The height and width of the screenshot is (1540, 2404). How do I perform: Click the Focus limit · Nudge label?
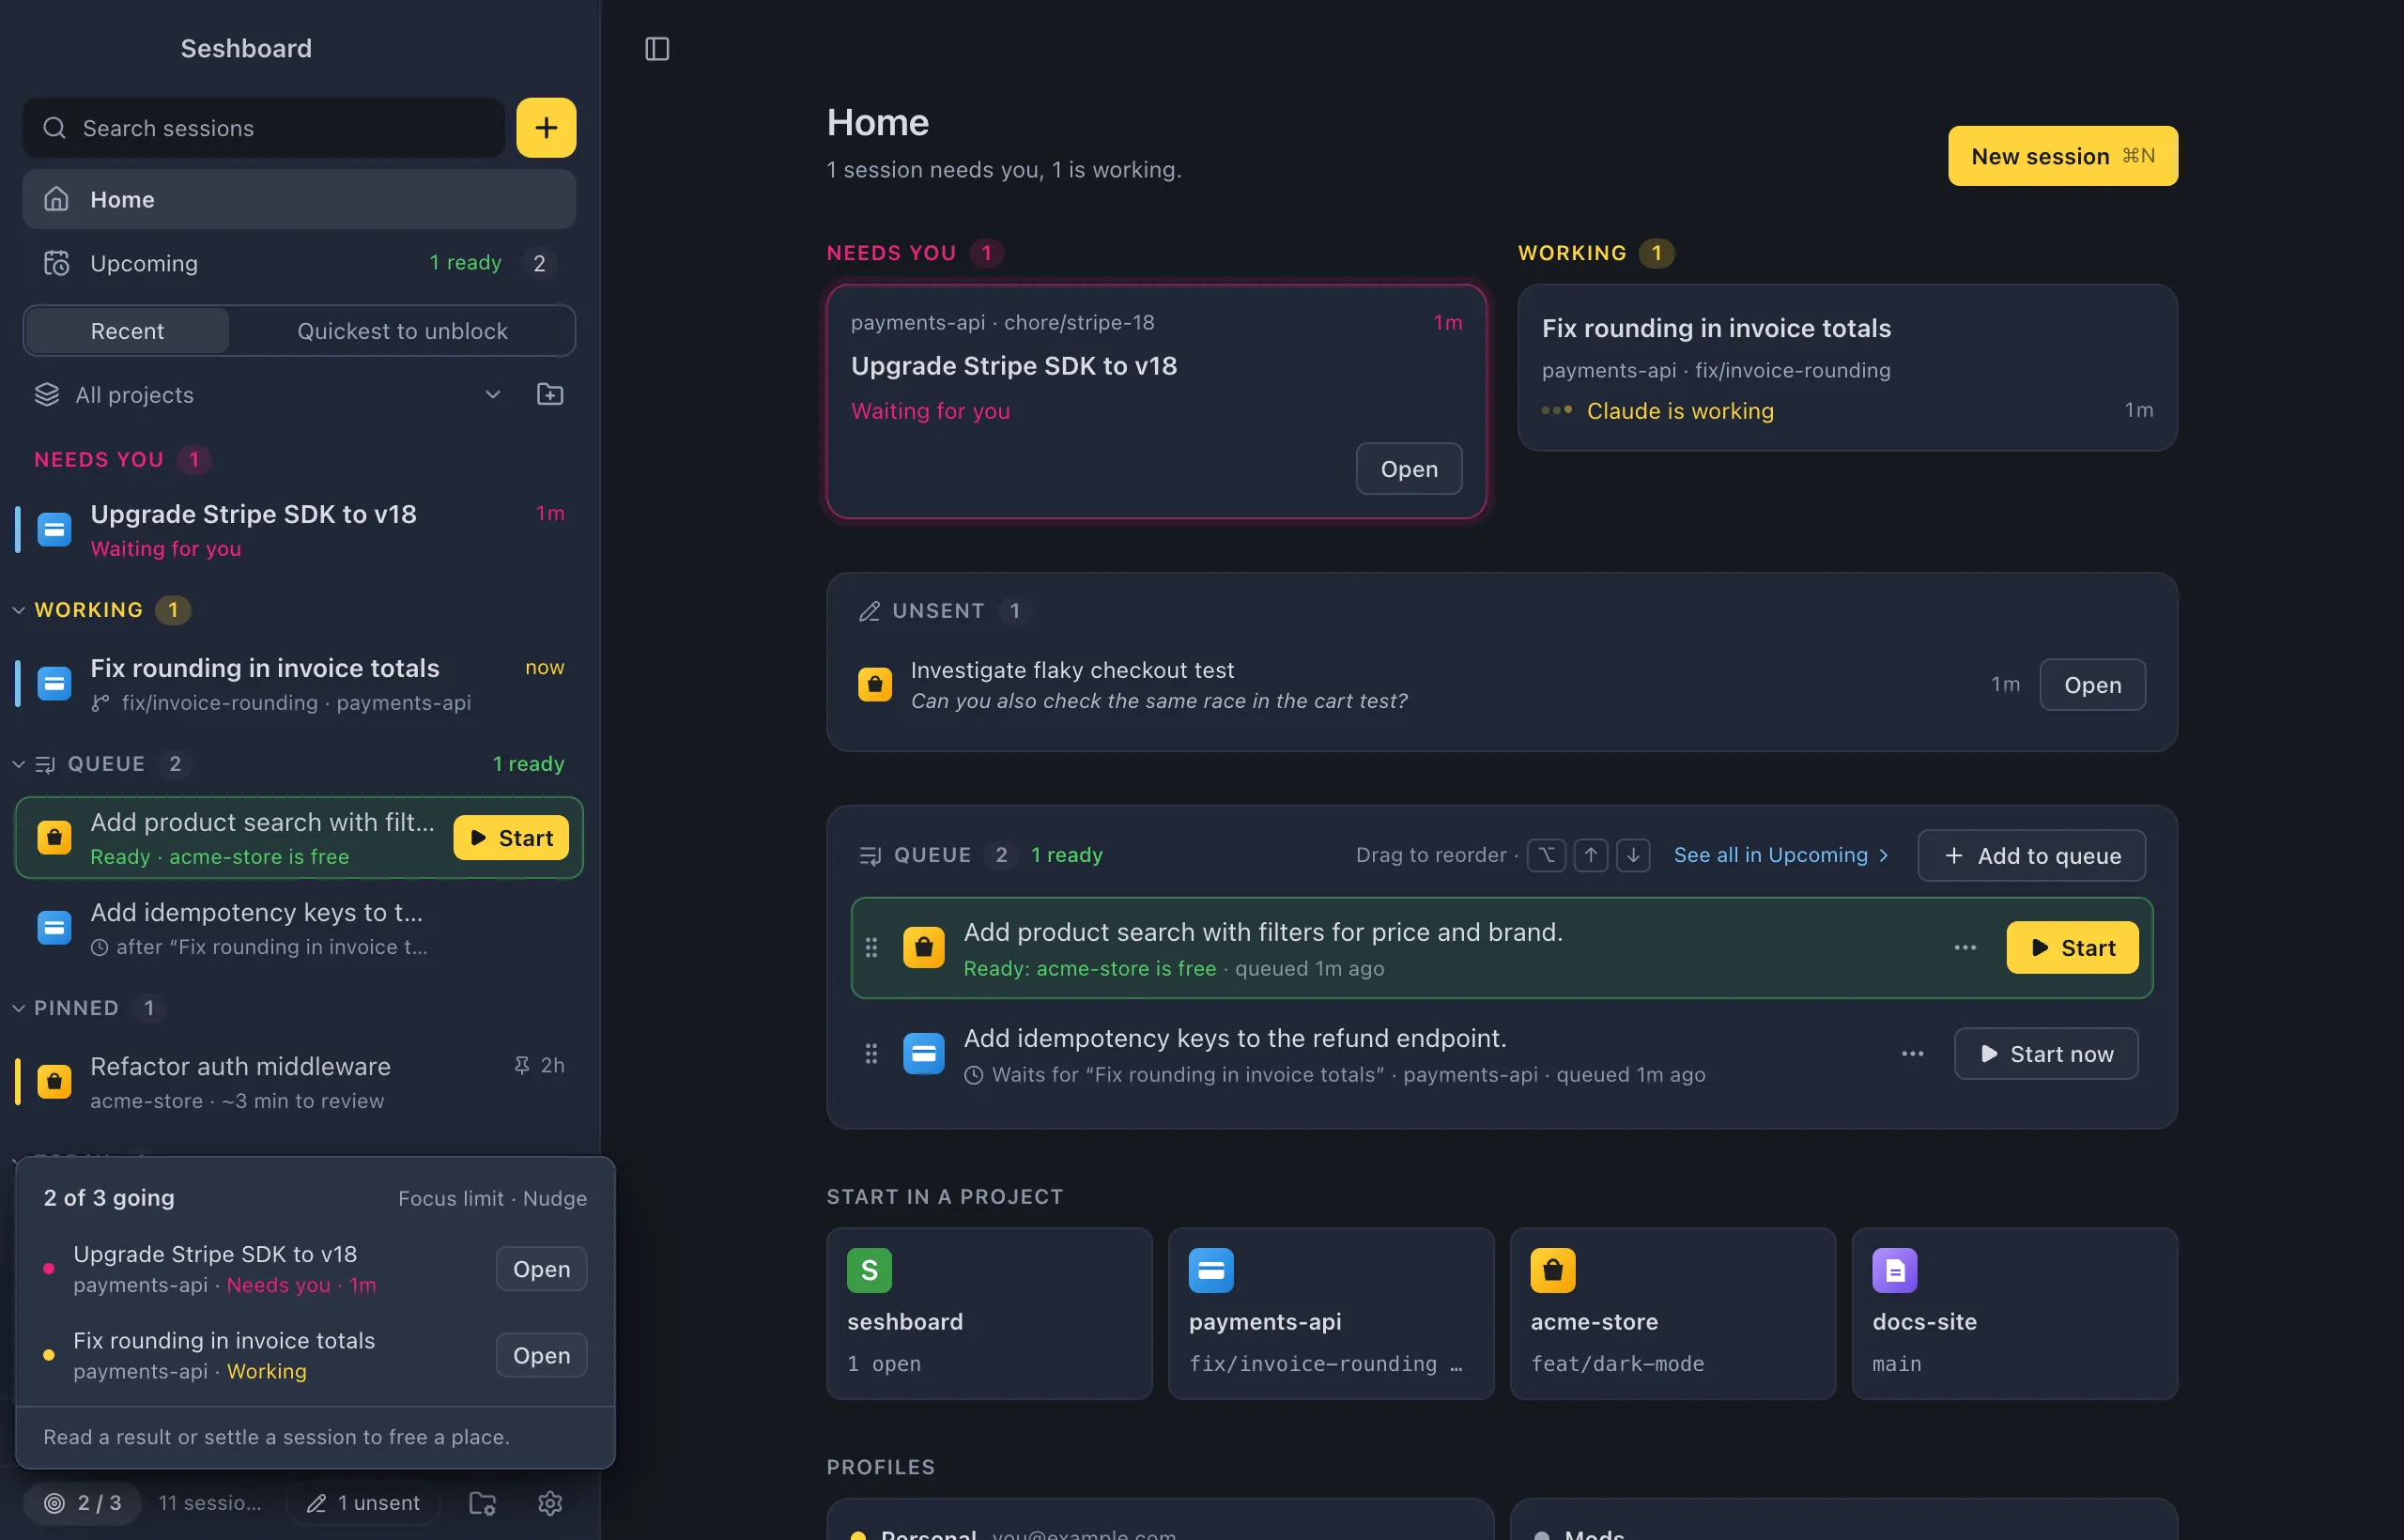pos(492,1198)
